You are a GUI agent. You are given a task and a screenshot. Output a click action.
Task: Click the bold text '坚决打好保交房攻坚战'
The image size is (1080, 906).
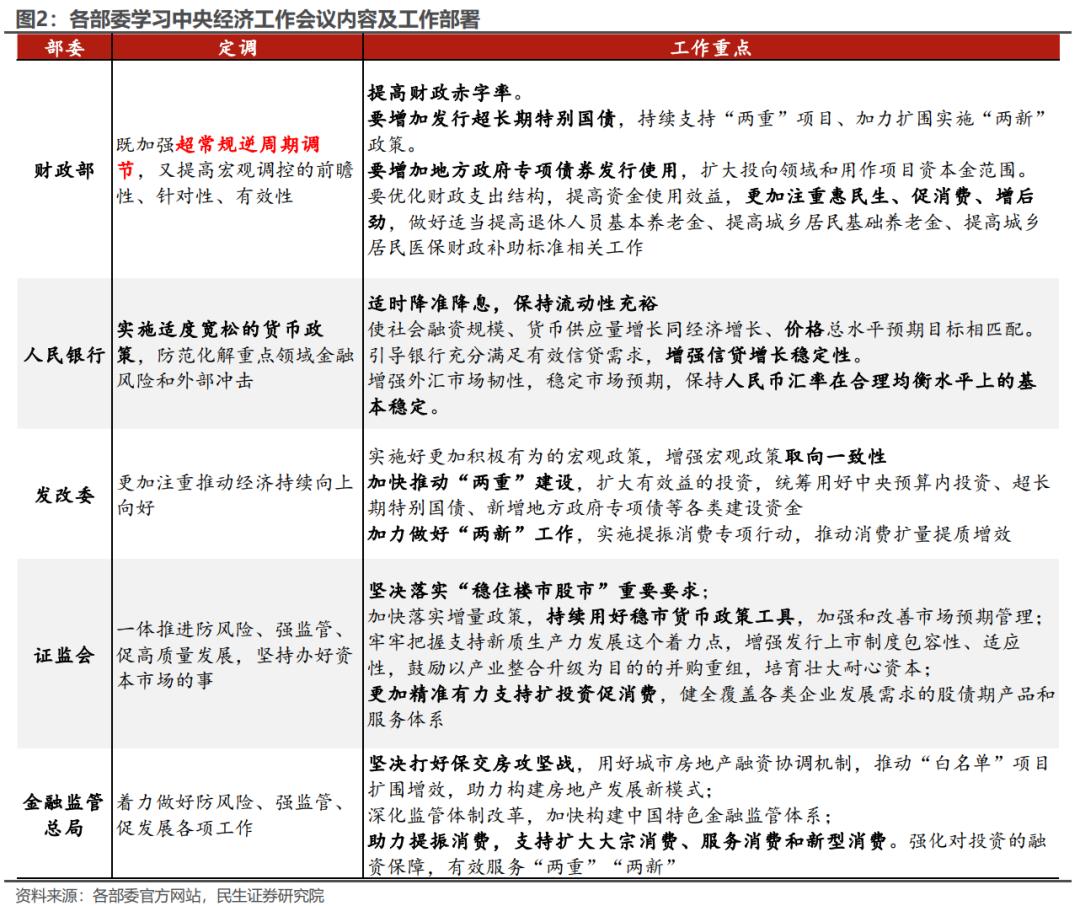click(x=469, y=765)
